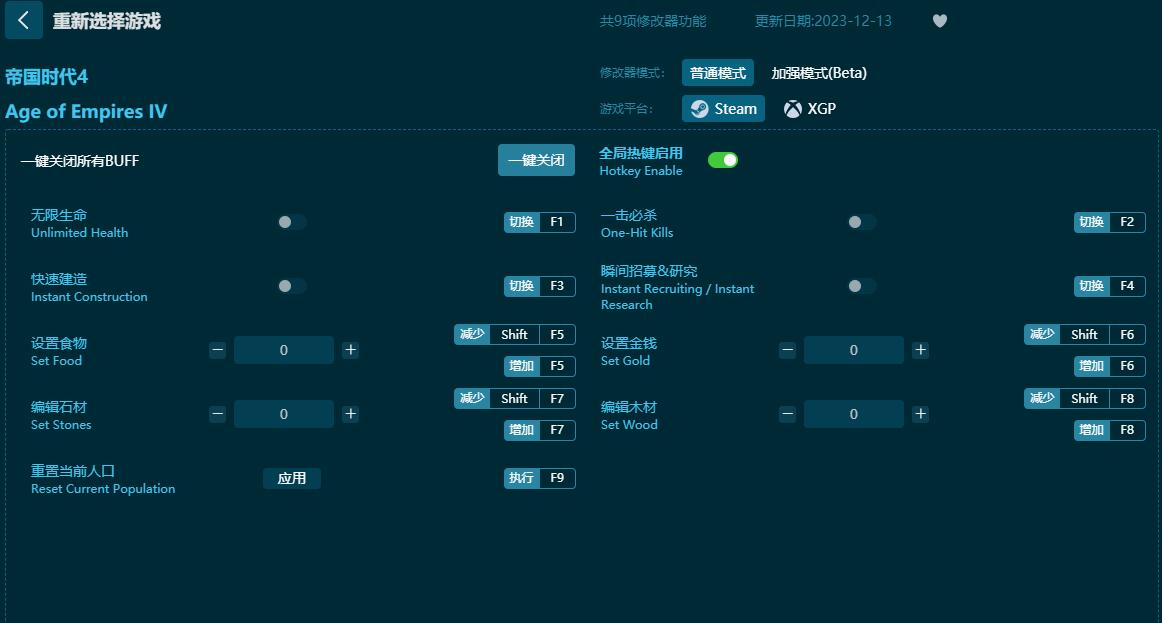The width and height of the screenshot is (1162, 623).
Task: Decrease Set Wood value with minus
Action: pyautogui.click(x=787, y=414)
